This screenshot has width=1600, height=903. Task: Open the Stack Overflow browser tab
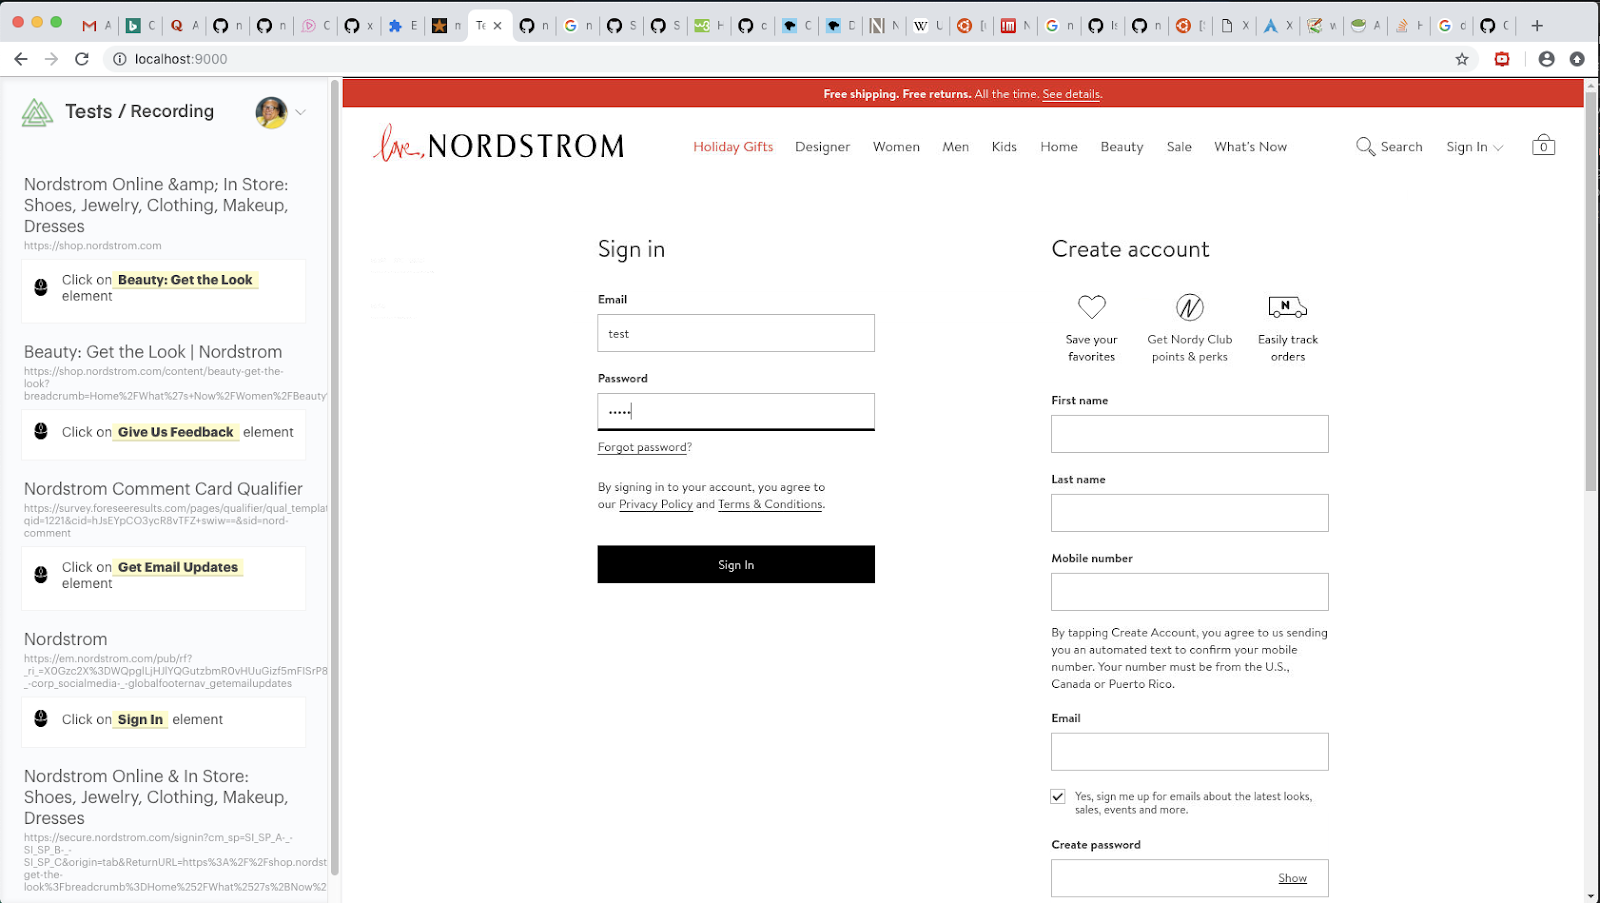[x=1402, y=26]
